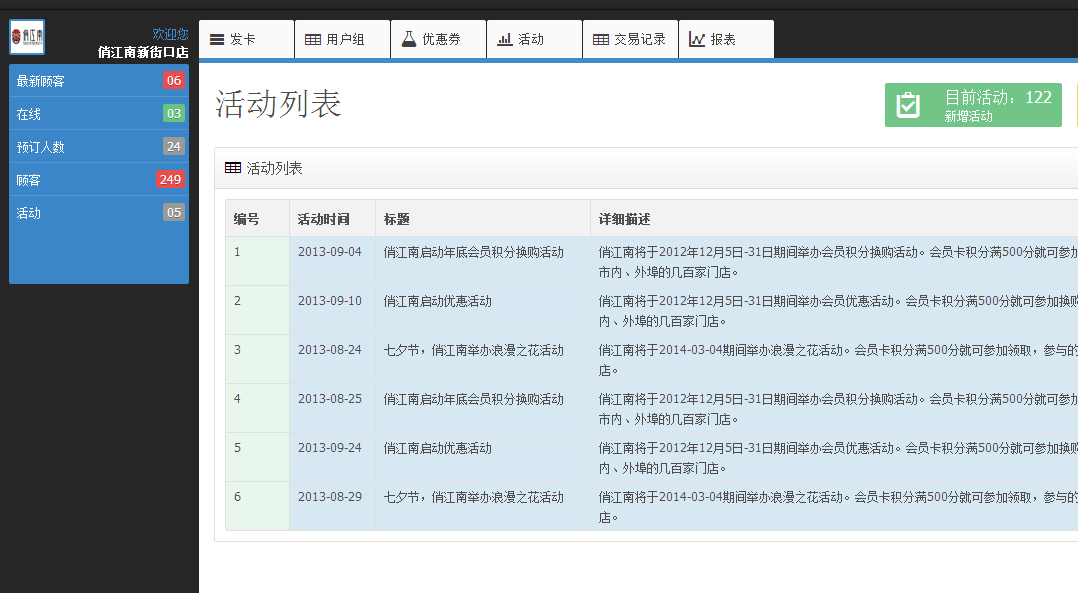The width and height of the screenshot is (1078, 593).
Task: Click the line chart icon beside 报表
Action: [697, 40]
